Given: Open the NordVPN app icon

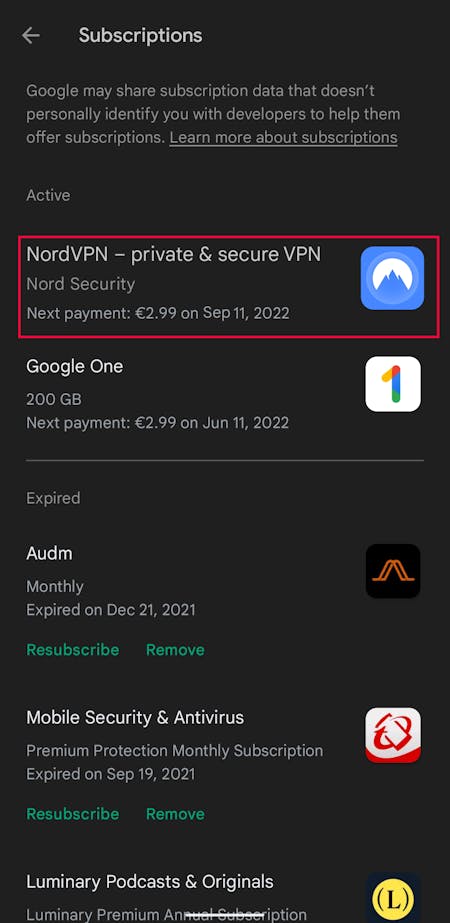Looking at the screenshot, I should pos(392,278).
